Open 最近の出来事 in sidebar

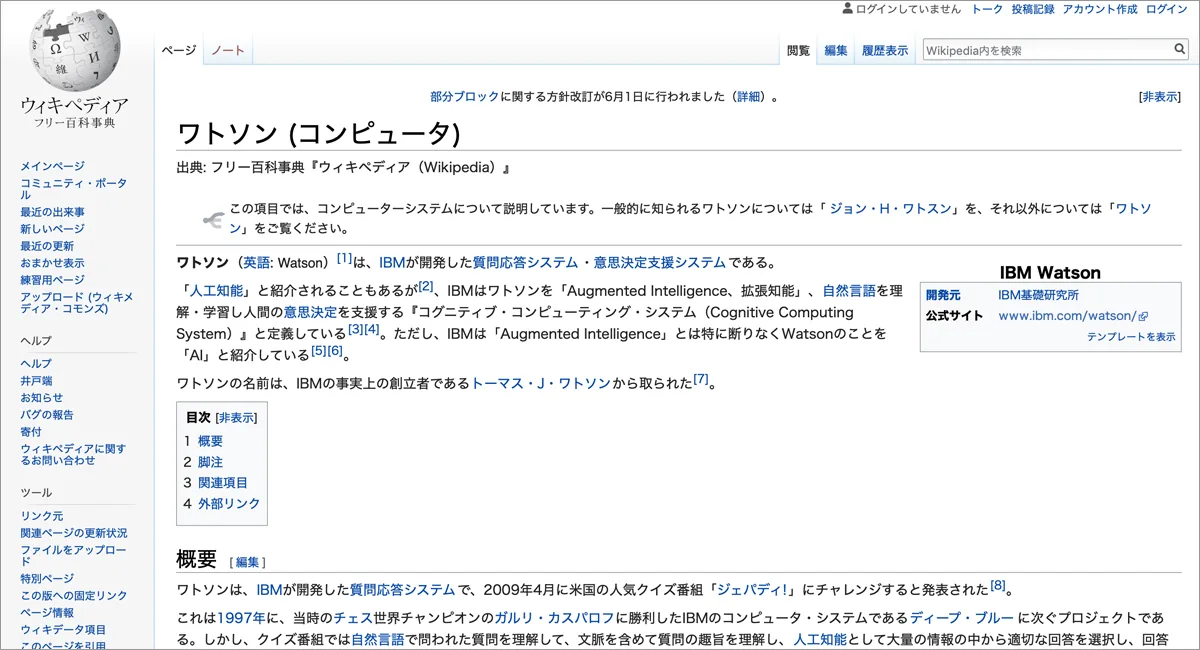click(x=53, y=212)
